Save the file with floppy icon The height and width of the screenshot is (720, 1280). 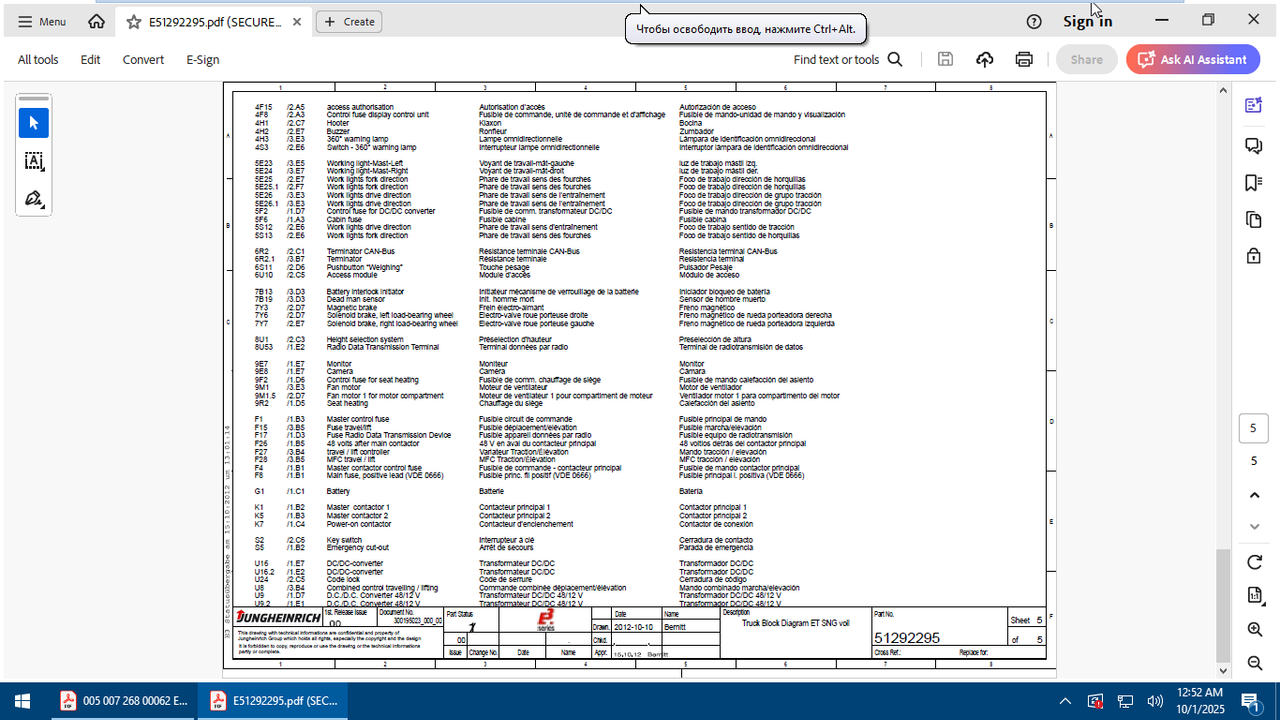coord(945,60)
